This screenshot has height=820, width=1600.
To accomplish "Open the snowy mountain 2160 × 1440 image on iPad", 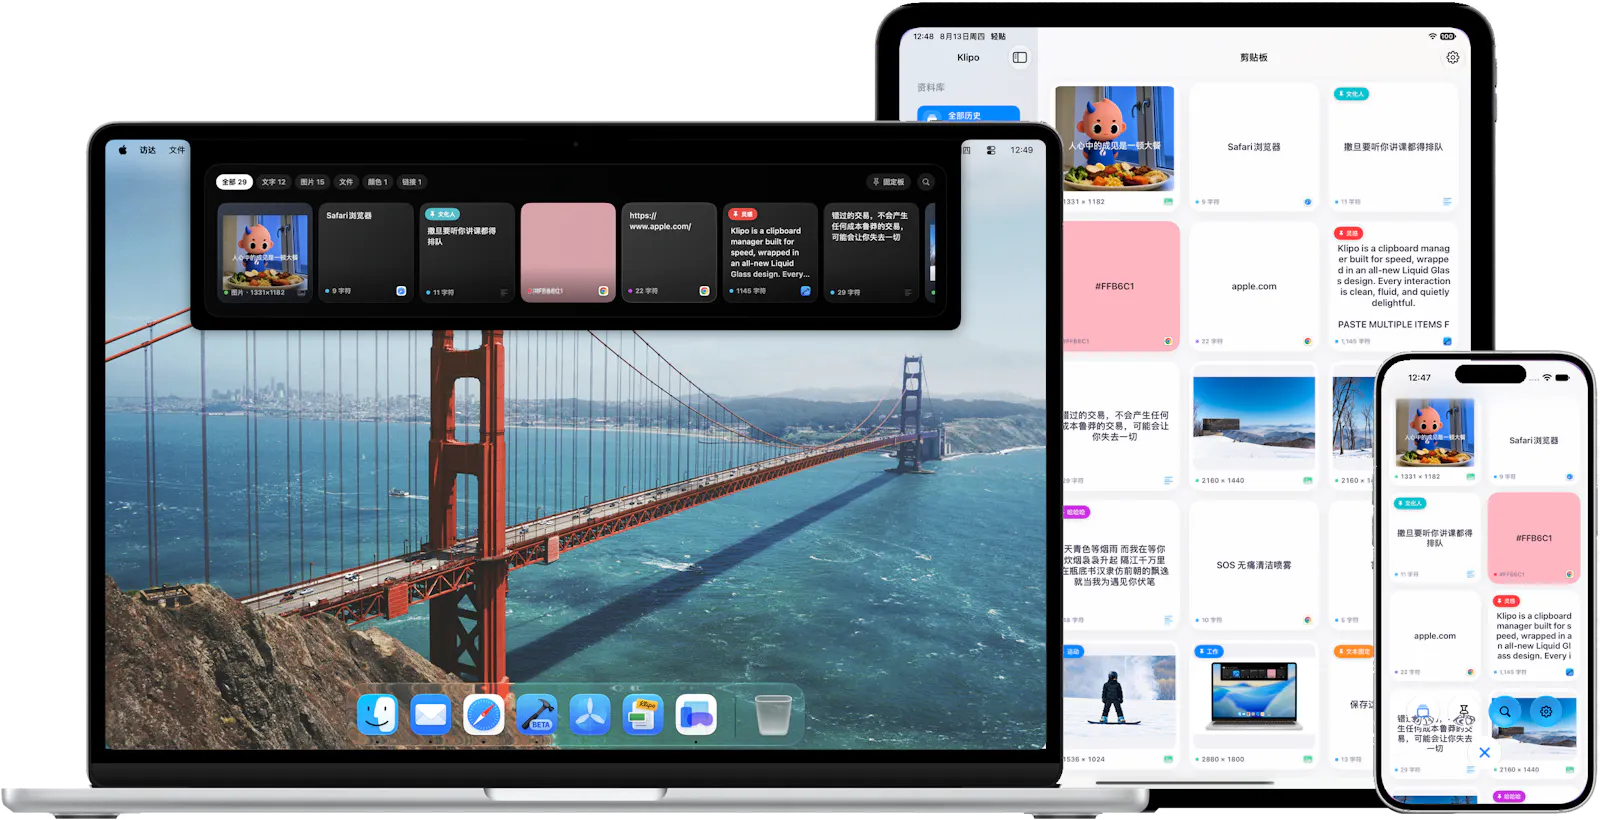I will coord(1254,426).
